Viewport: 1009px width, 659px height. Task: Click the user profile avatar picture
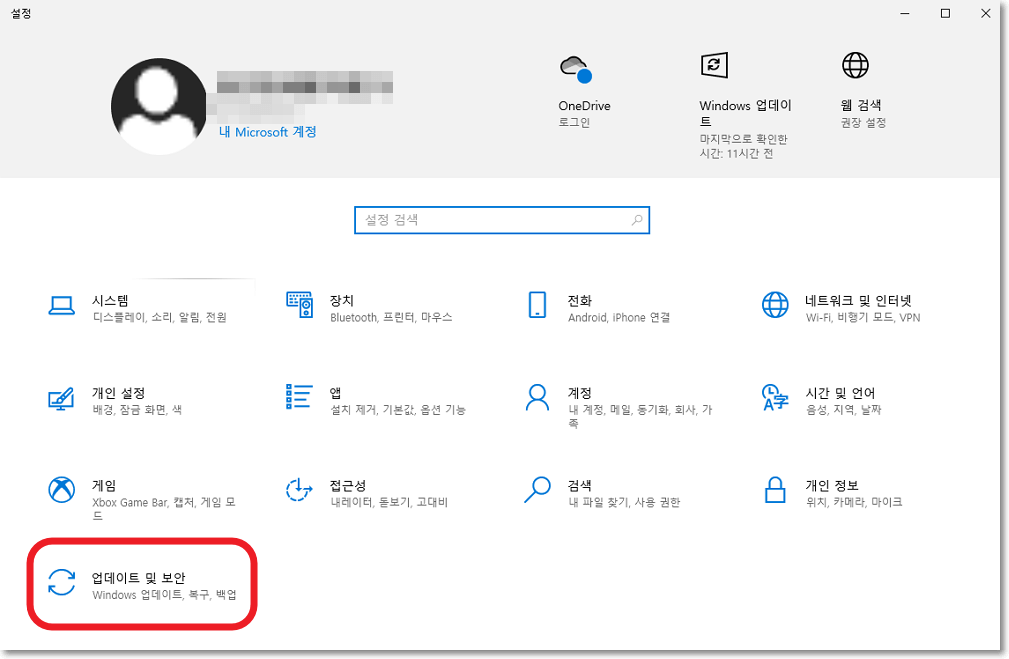(158, 106)
